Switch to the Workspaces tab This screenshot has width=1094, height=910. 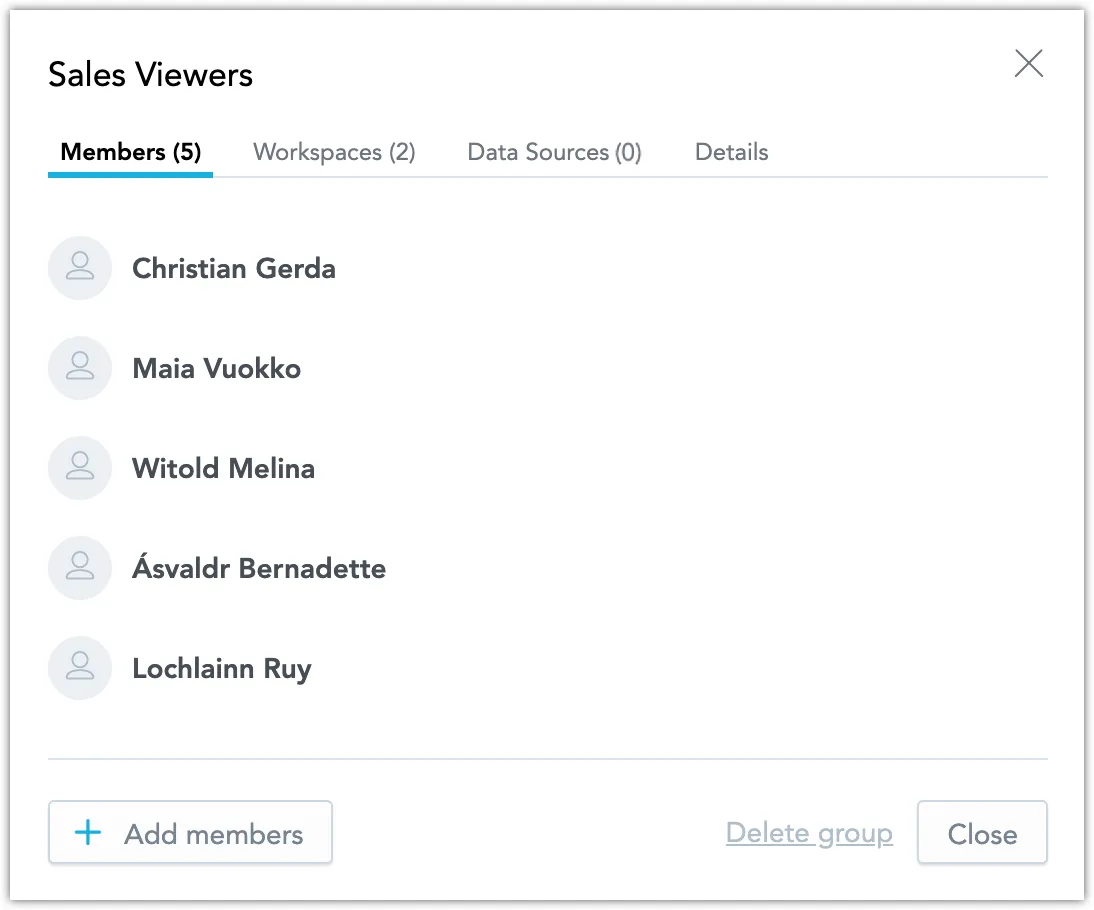(334, 152)
